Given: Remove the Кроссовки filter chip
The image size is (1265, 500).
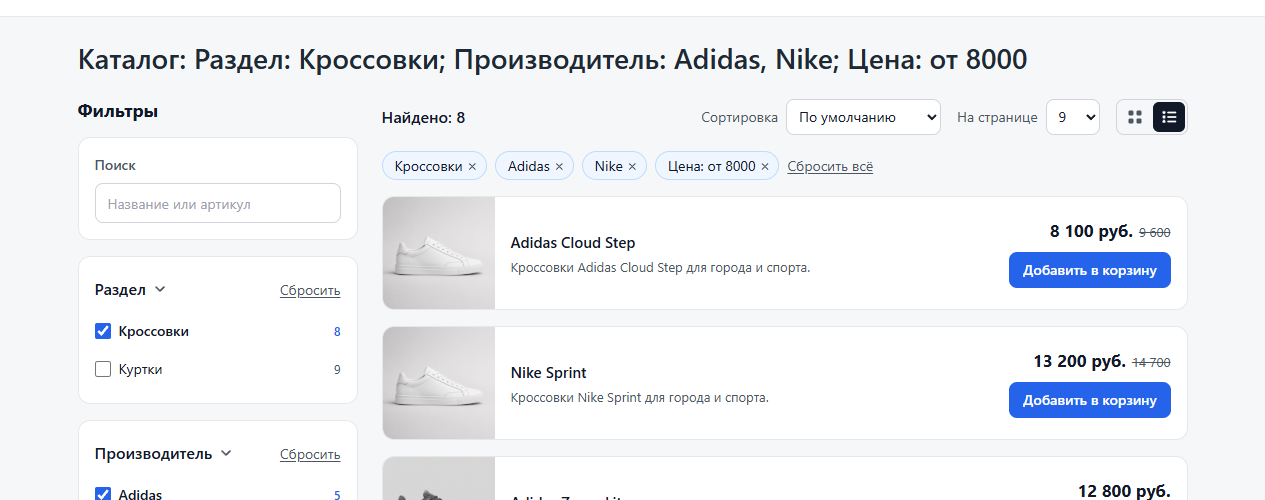Looking at the screenshot, I should (x=472, y=167).
